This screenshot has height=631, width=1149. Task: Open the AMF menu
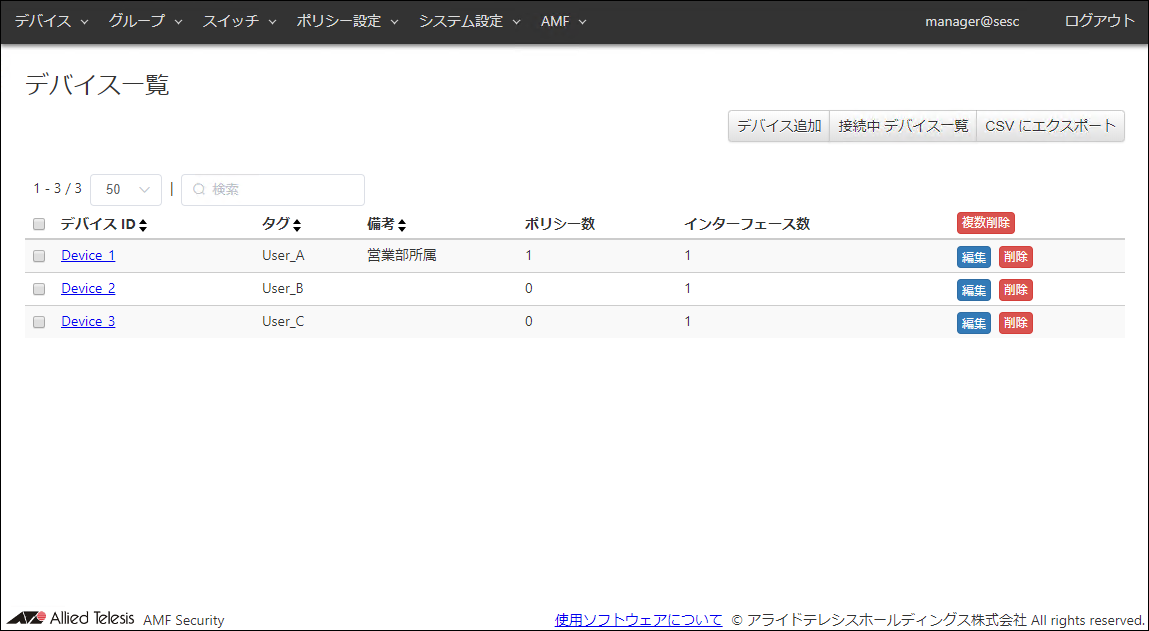tap(563, 21)
